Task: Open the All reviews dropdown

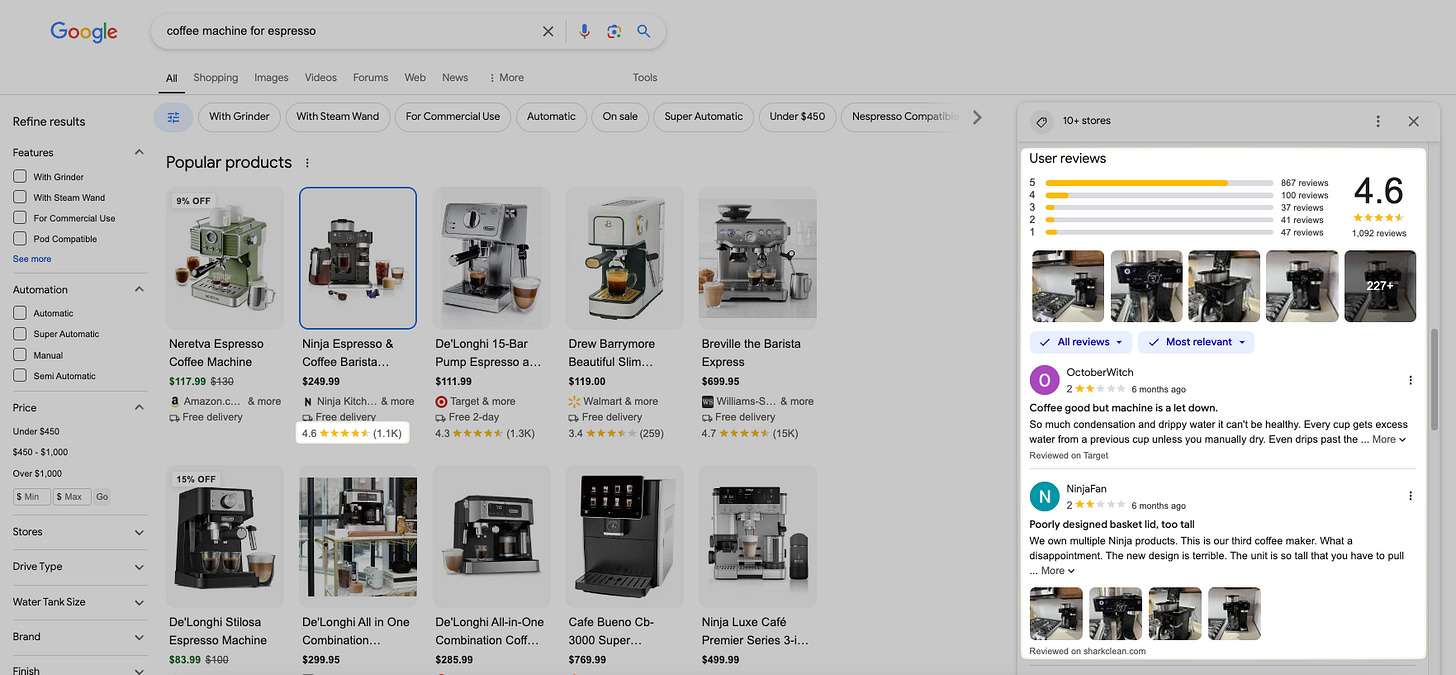Action: pyautogui.click(x=1081, y=342)
